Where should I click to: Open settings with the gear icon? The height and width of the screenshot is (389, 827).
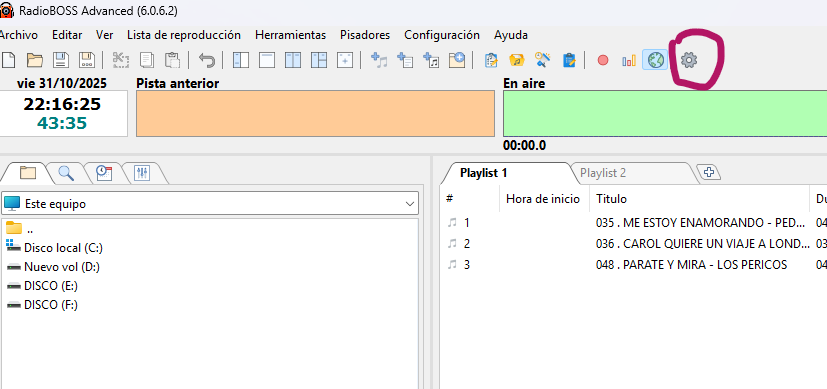pyautogui.click(x=688, y=60)
